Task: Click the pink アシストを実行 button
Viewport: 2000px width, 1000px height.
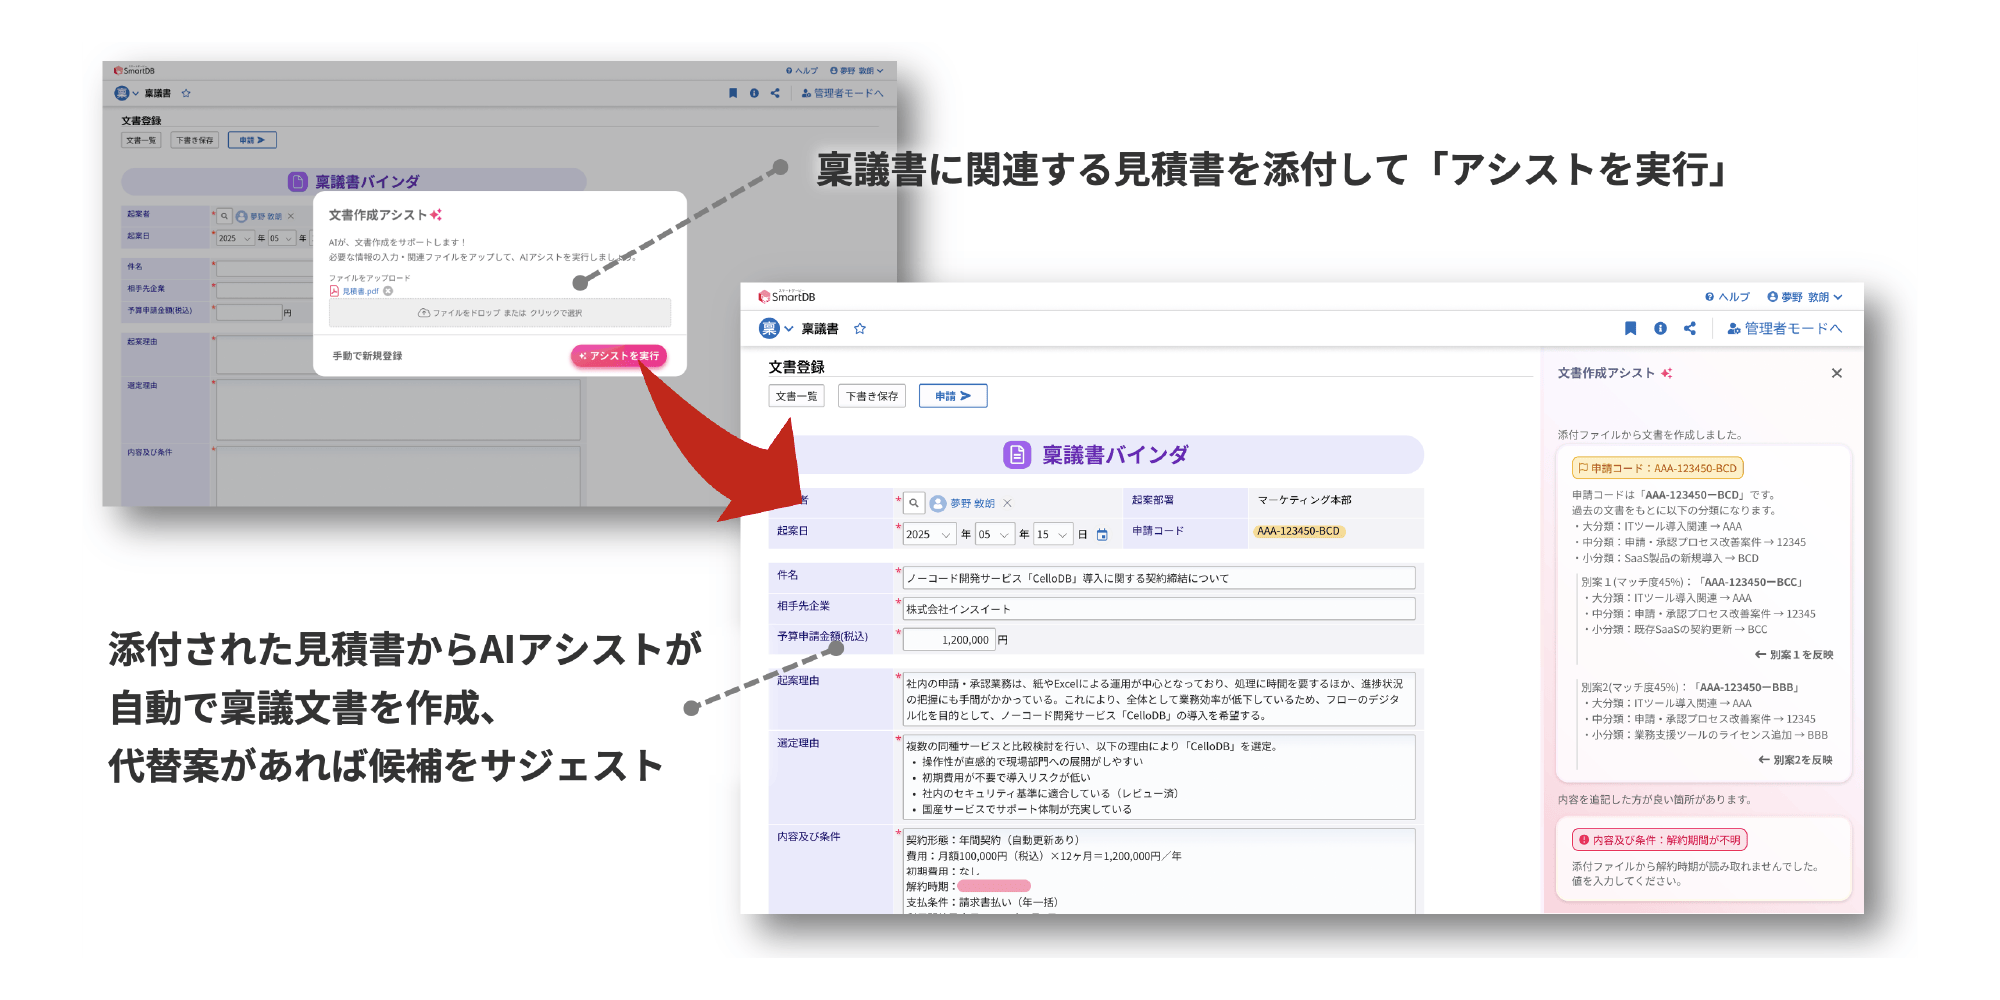Action: click(619, 356)
